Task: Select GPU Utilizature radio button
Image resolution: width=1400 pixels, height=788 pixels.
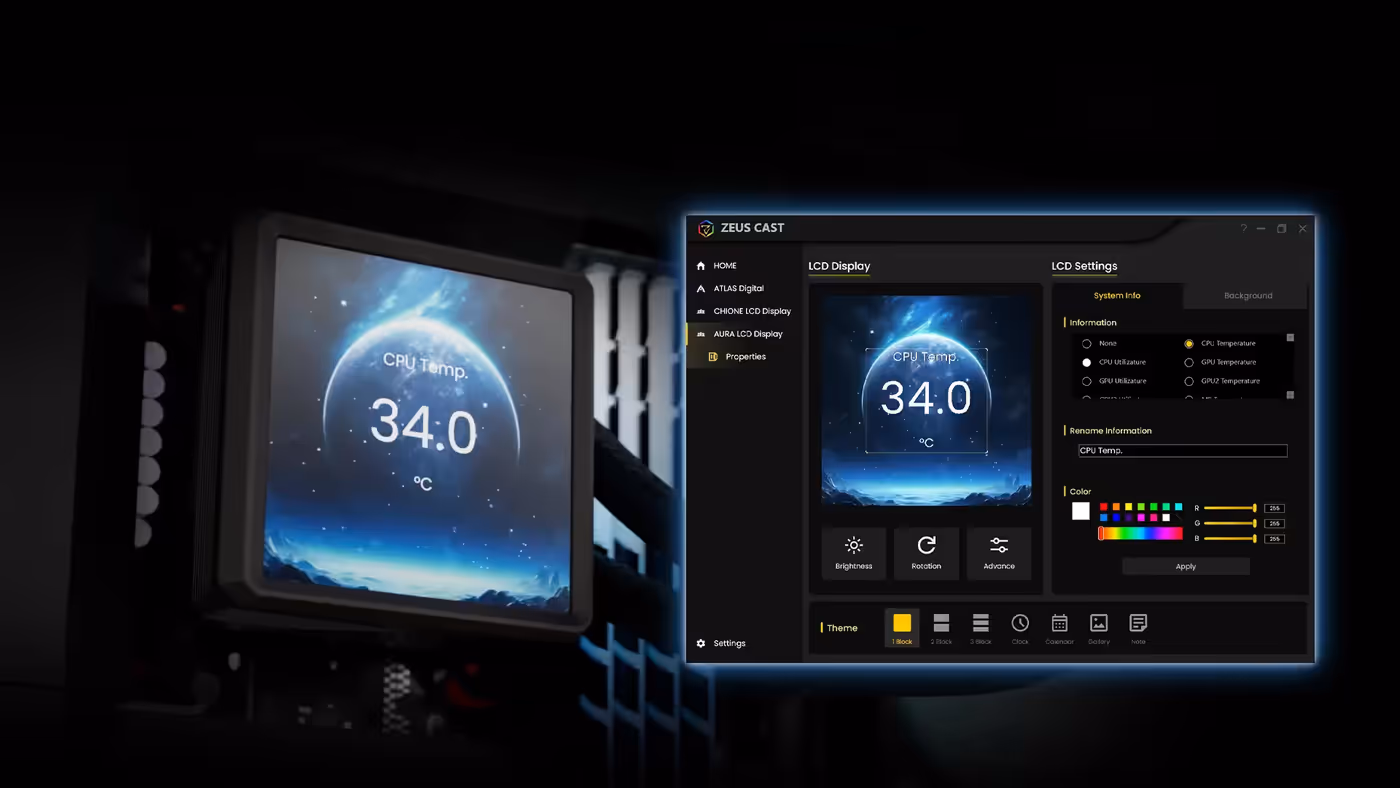Action: coord(1087,381)
